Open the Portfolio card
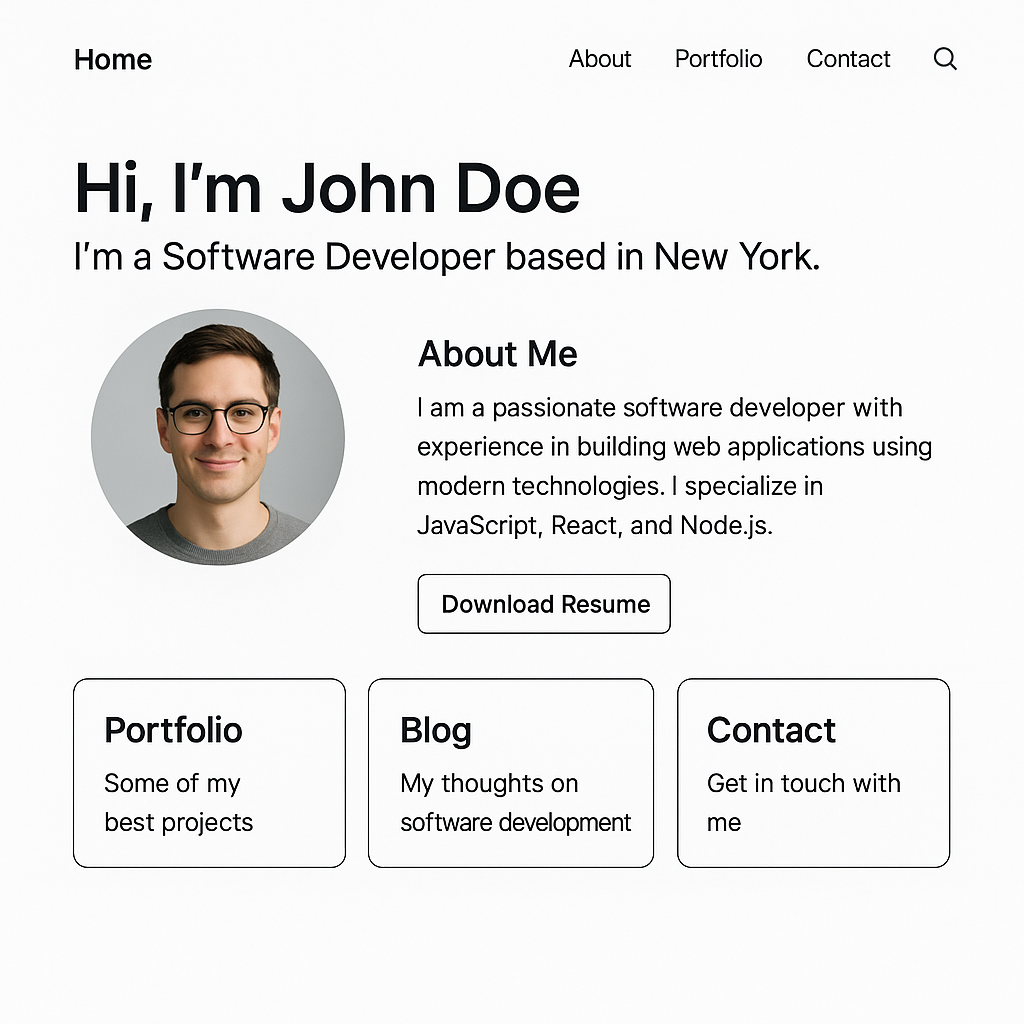This screenshot has width=1024, height=1024. click(208, 772)
